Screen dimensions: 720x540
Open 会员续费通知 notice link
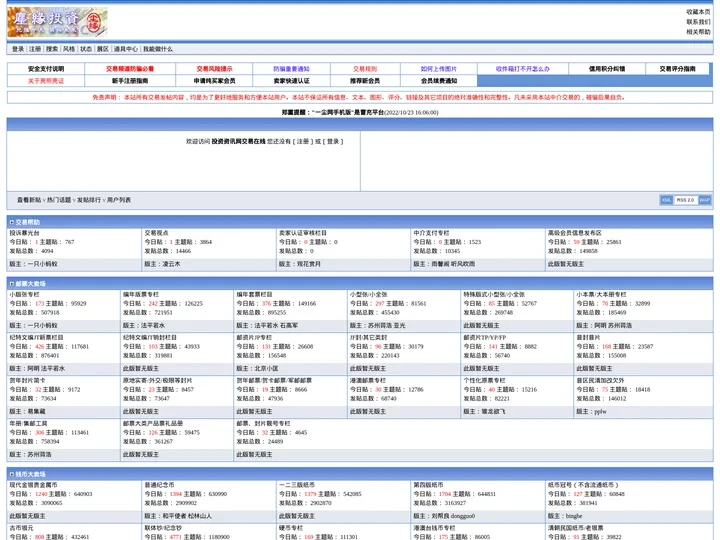(x=439, y=81)
